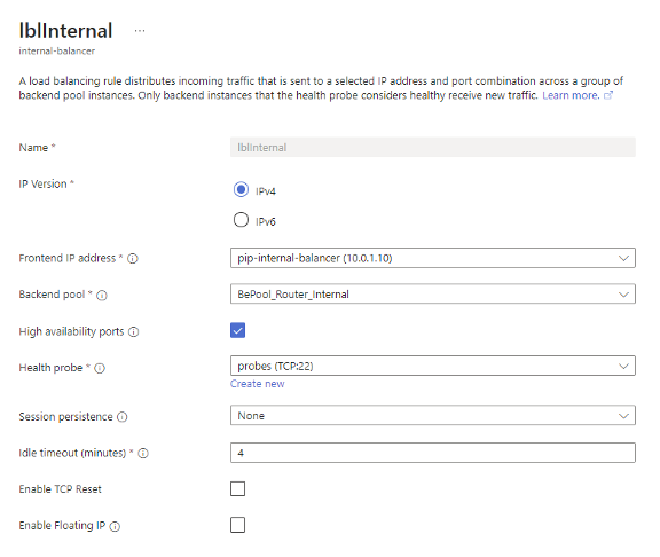The image size is (660, 557).
Task: Click the Enable Floating IP info icon
Action: click(116, 526)
